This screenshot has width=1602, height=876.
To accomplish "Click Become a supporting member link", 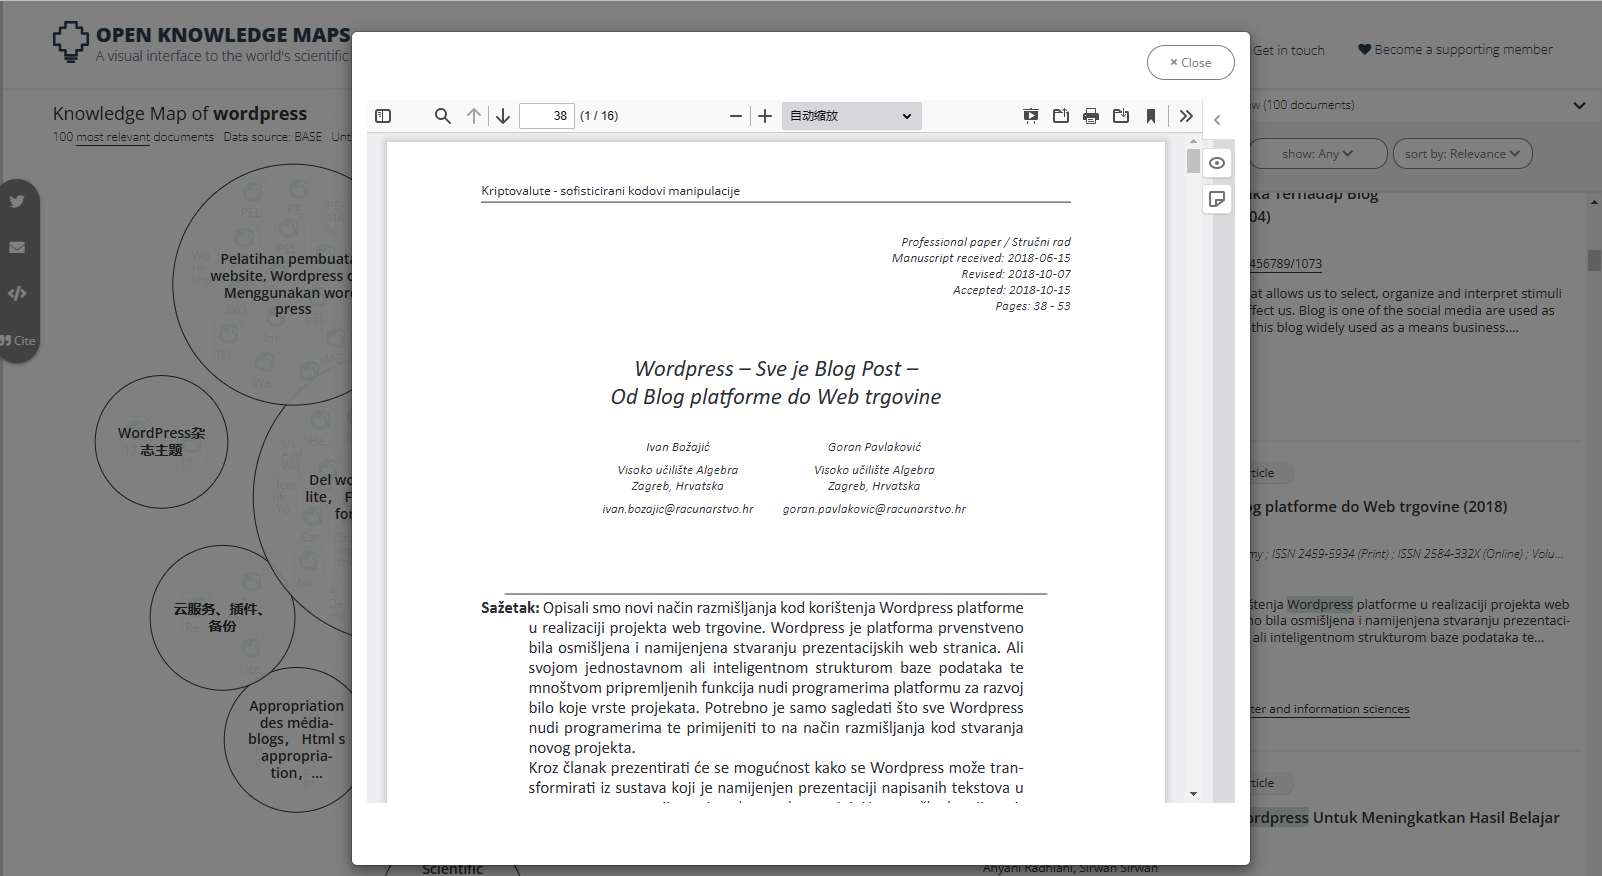I will [x=1455, y=50].
